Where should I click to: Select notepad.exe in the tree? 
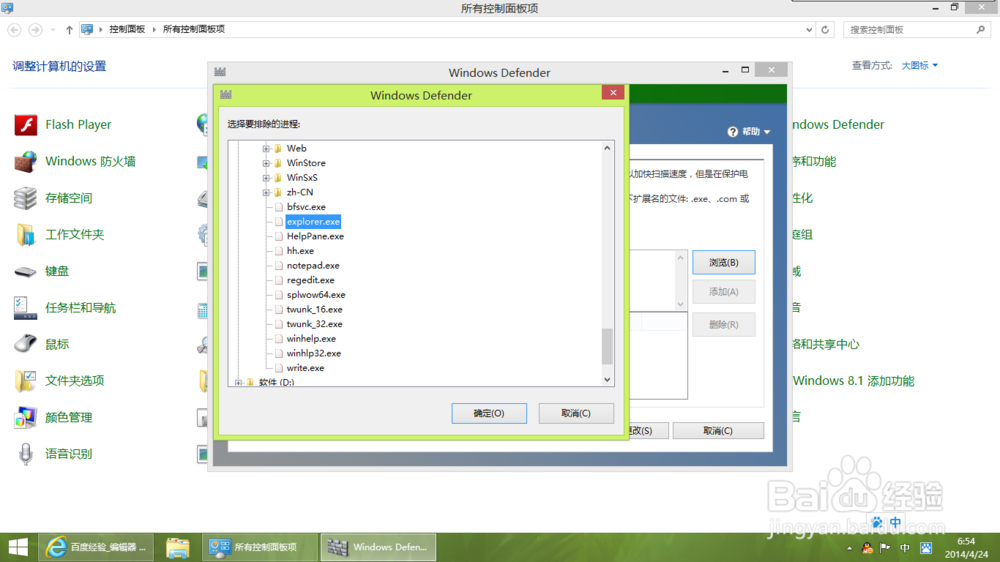313,265
